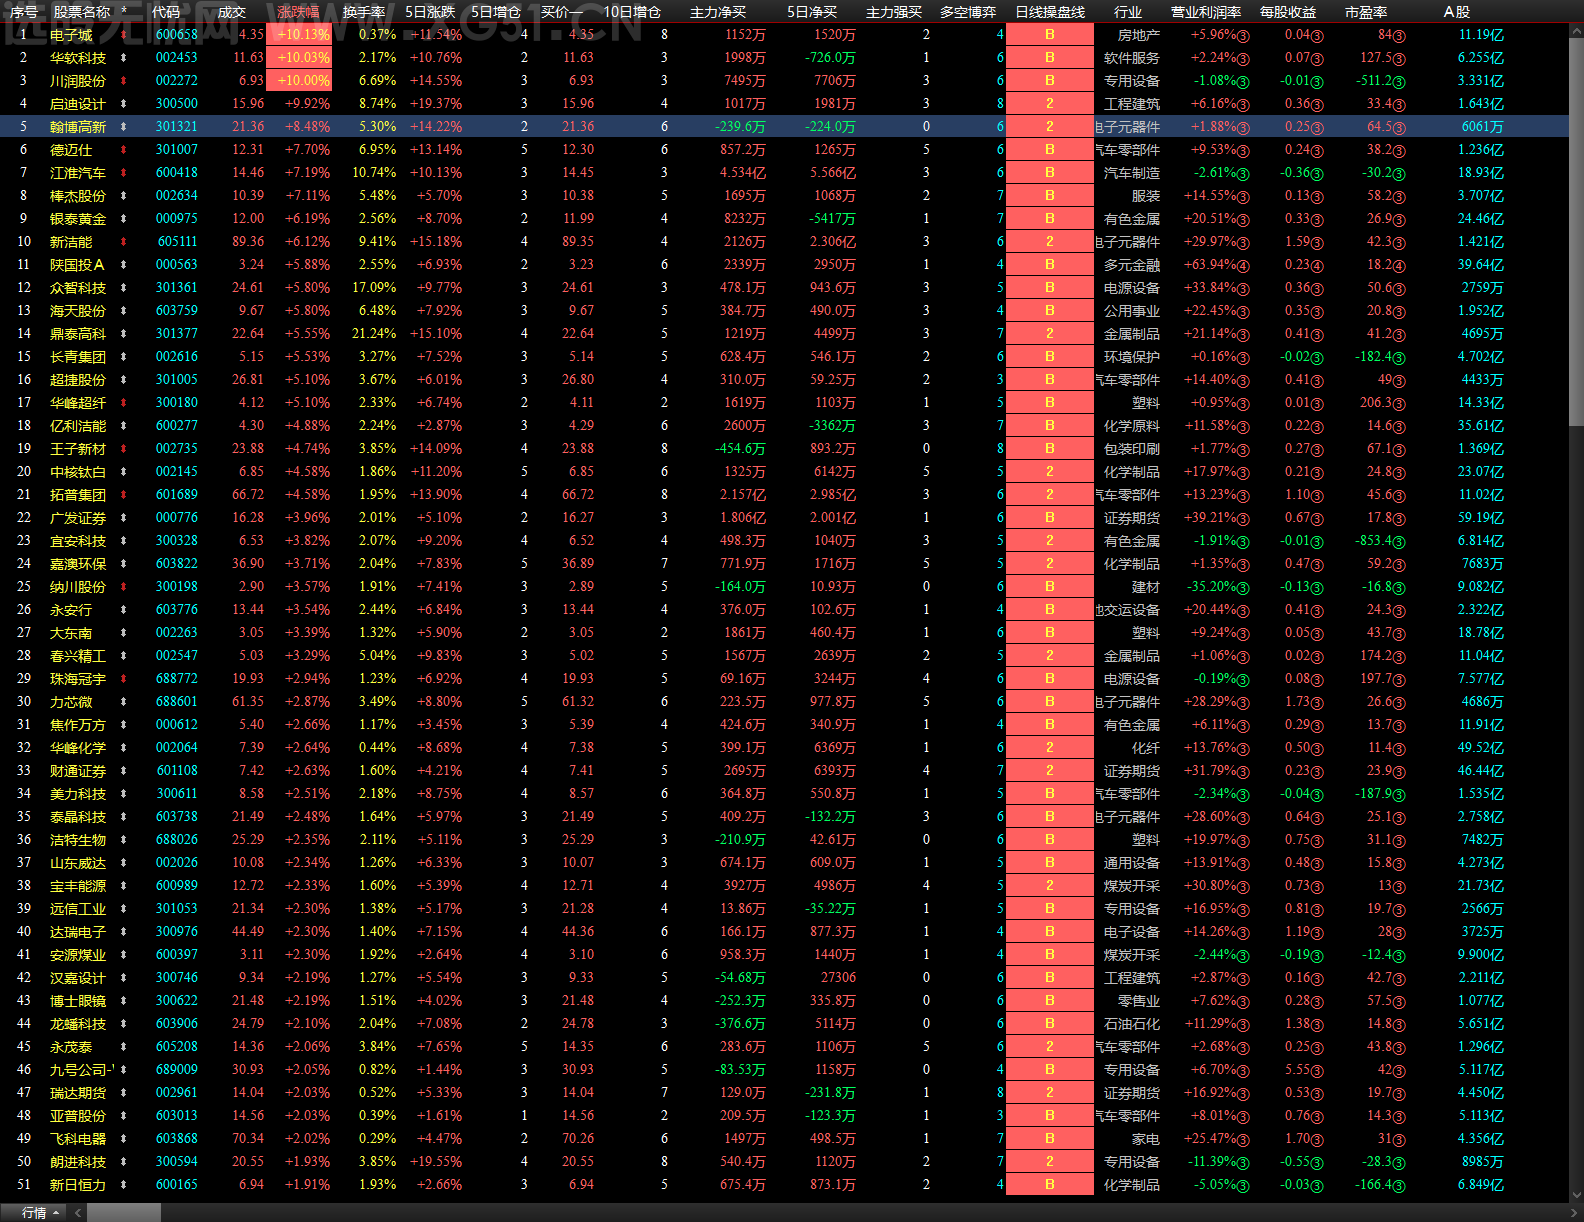Sort by the 市盈率 column header
This screenshot has height=1222, width=1584.
(x=1366, y=12)
